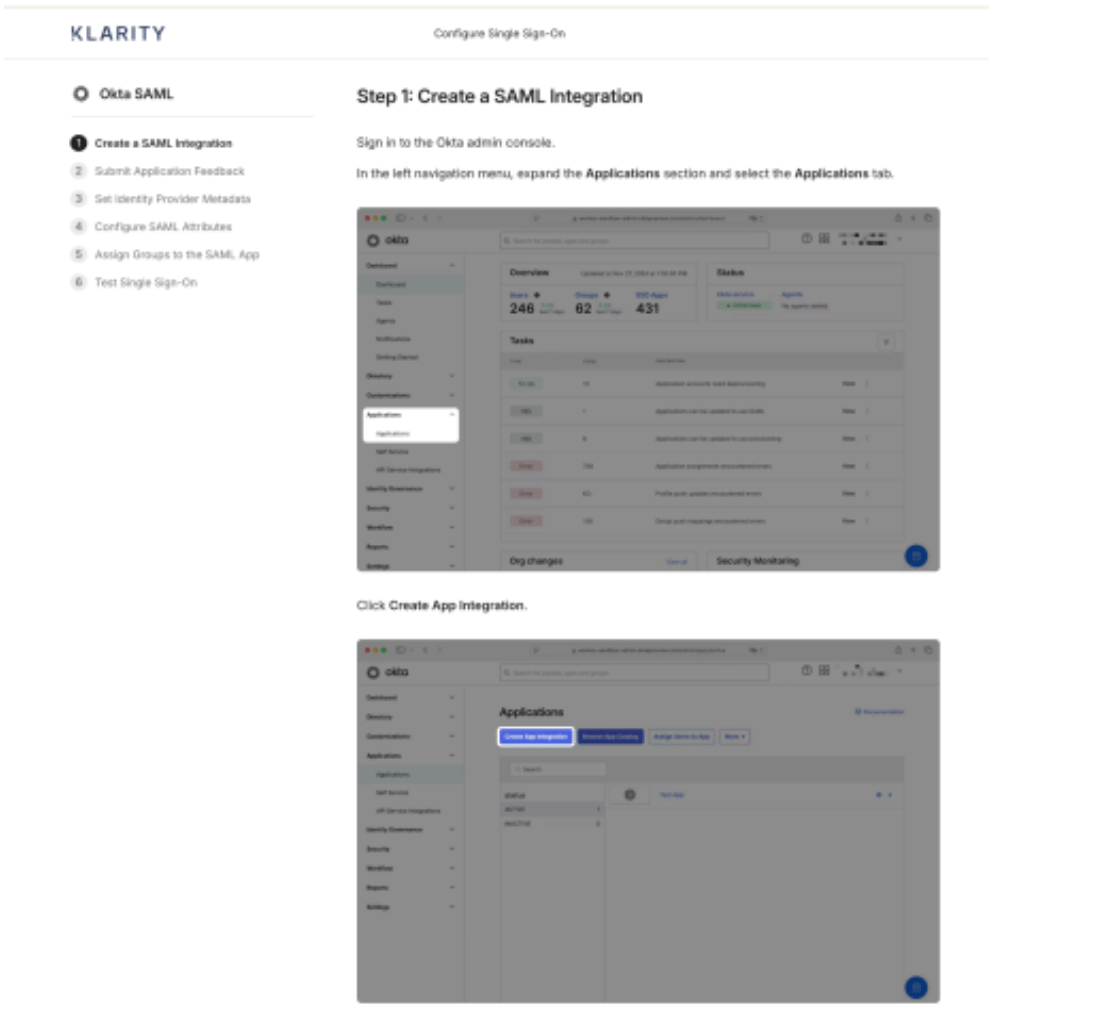Click the Okta SAML ring icon
Viewport: 1100px width, 1016px height.
(x=81, y=93)
